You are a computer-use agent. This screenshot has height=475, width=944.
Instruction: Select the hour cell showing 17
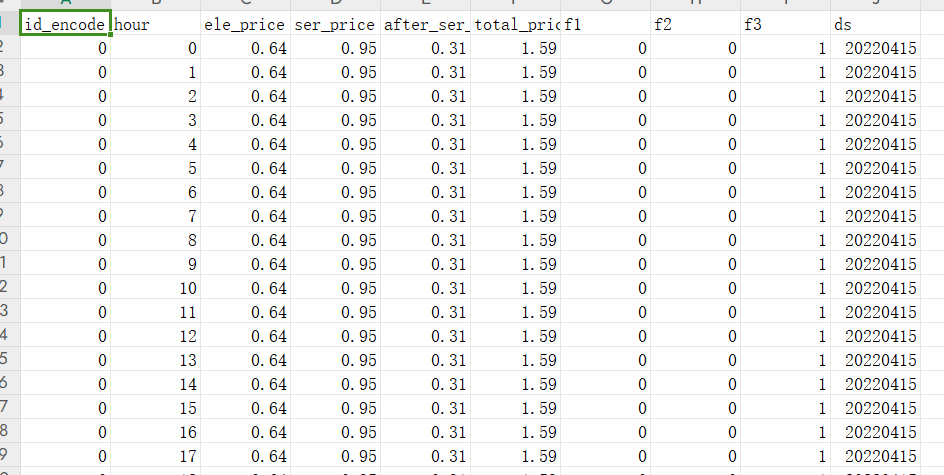pyautogui.click(x=155, y=456)
